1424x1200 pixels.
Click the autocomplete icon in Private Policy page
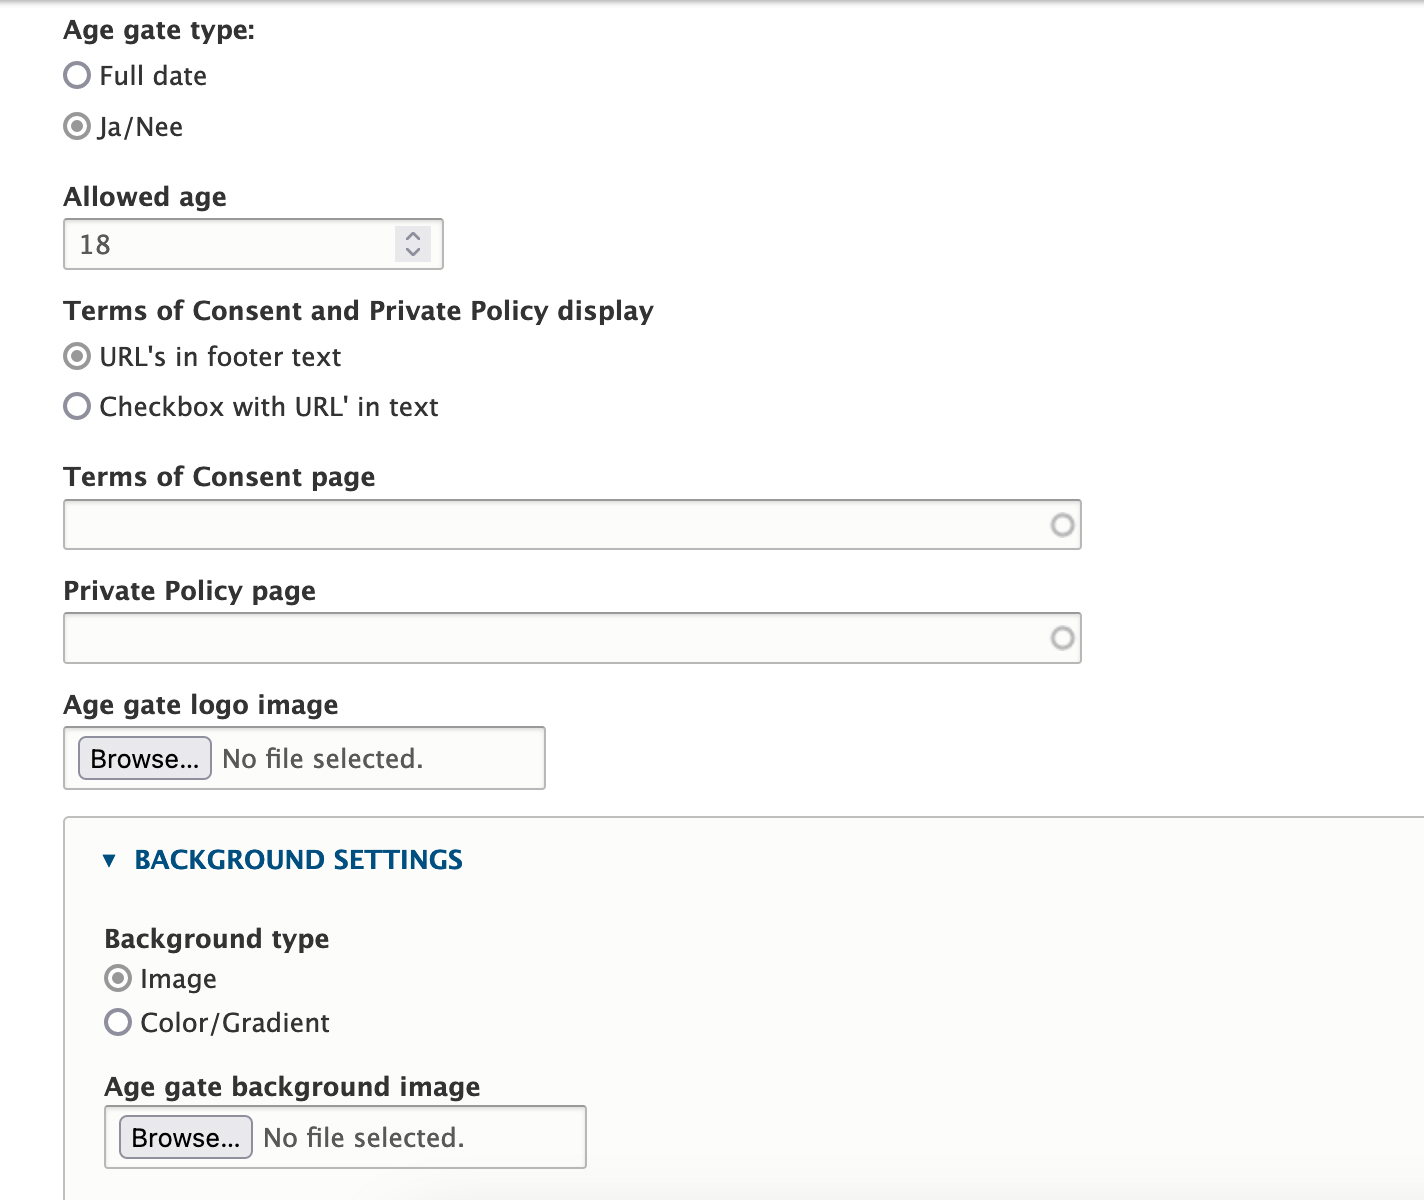click(x=1060, y=637)
